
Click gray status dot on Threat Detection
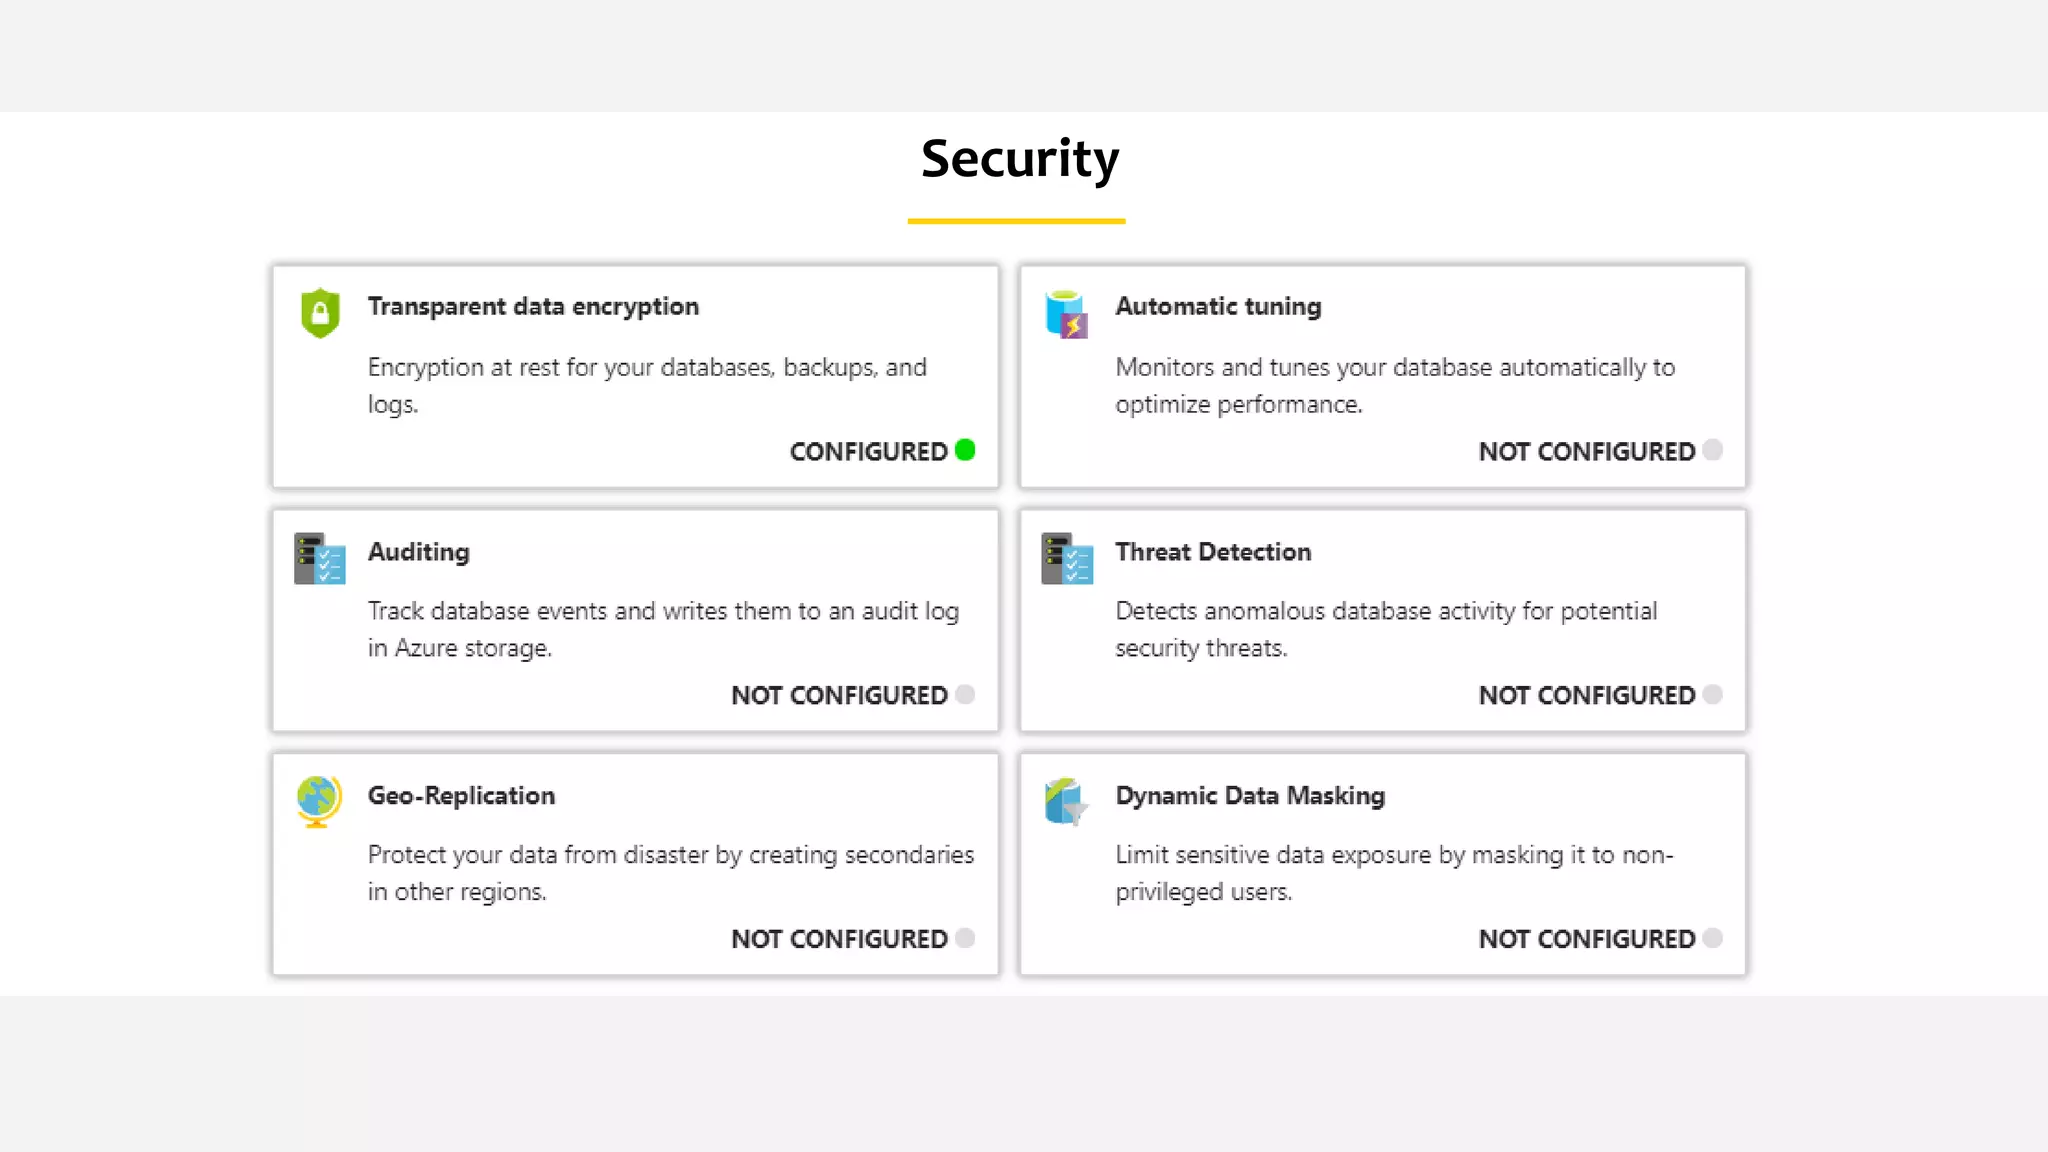pyautogui.click(x=1712, y=694)
